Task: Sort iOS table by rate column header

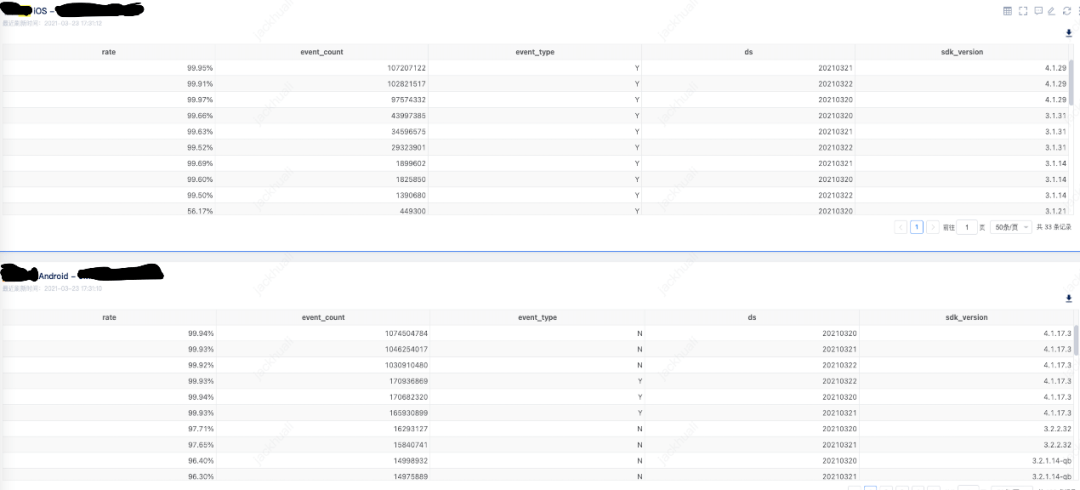Action: click(108, 51)
